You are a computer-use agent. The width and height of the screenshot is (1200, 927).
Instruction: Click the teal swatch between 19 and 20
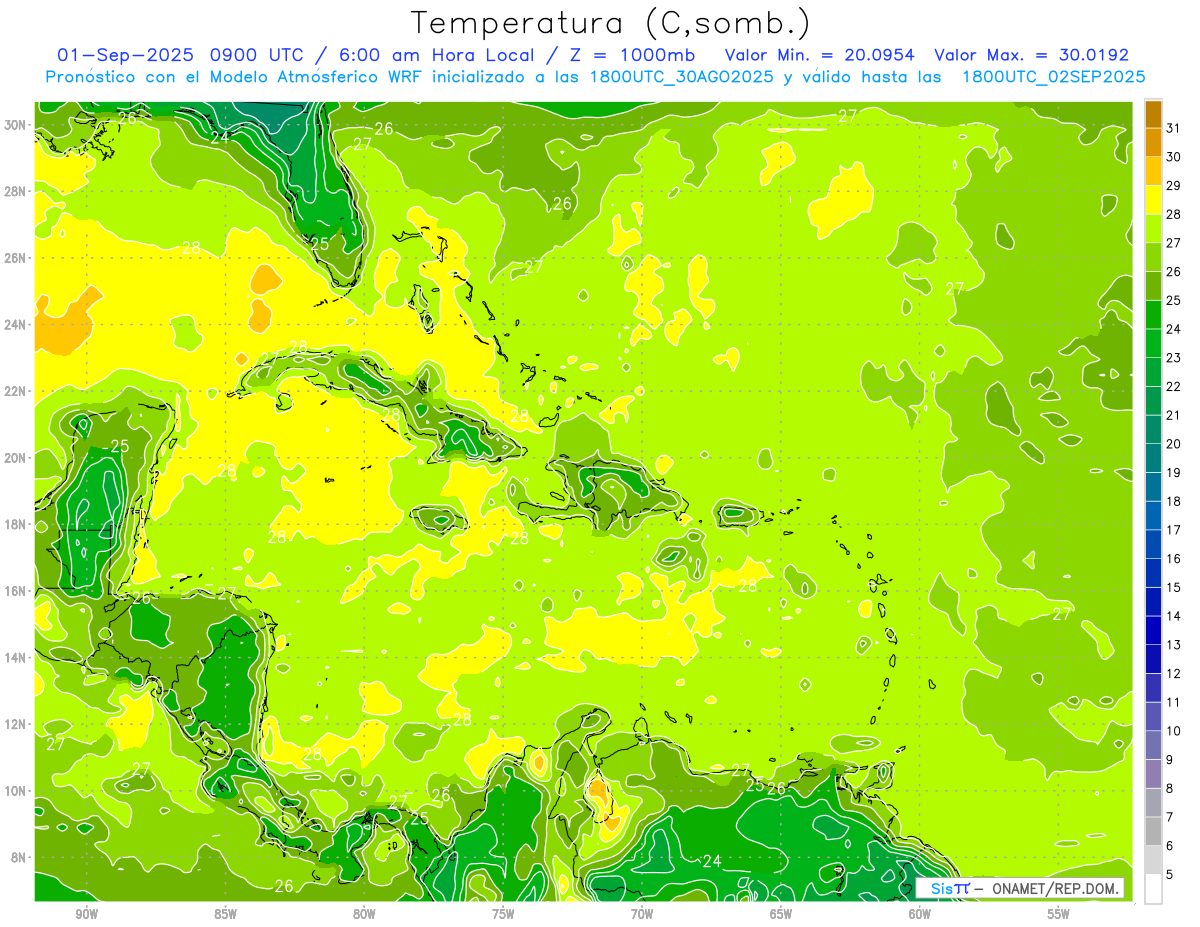click(x=1153, y=458)
